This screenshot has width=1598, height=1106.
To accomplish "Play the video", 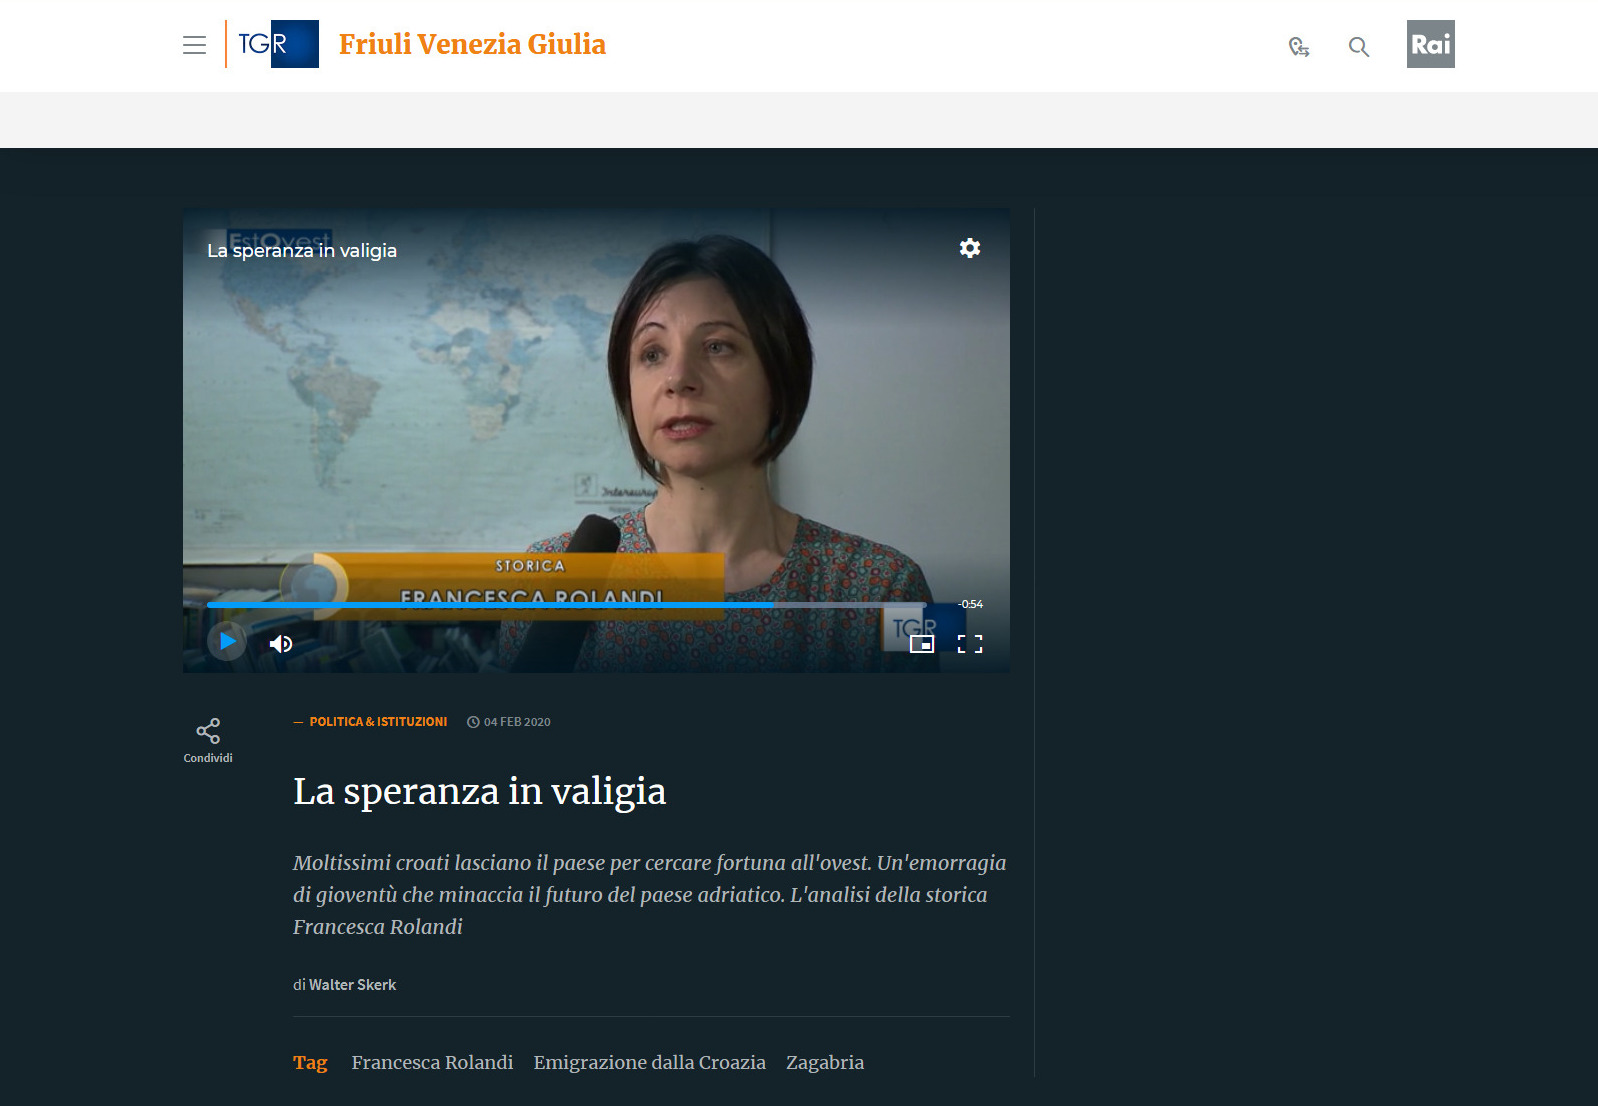I will (x=227, y=642).
